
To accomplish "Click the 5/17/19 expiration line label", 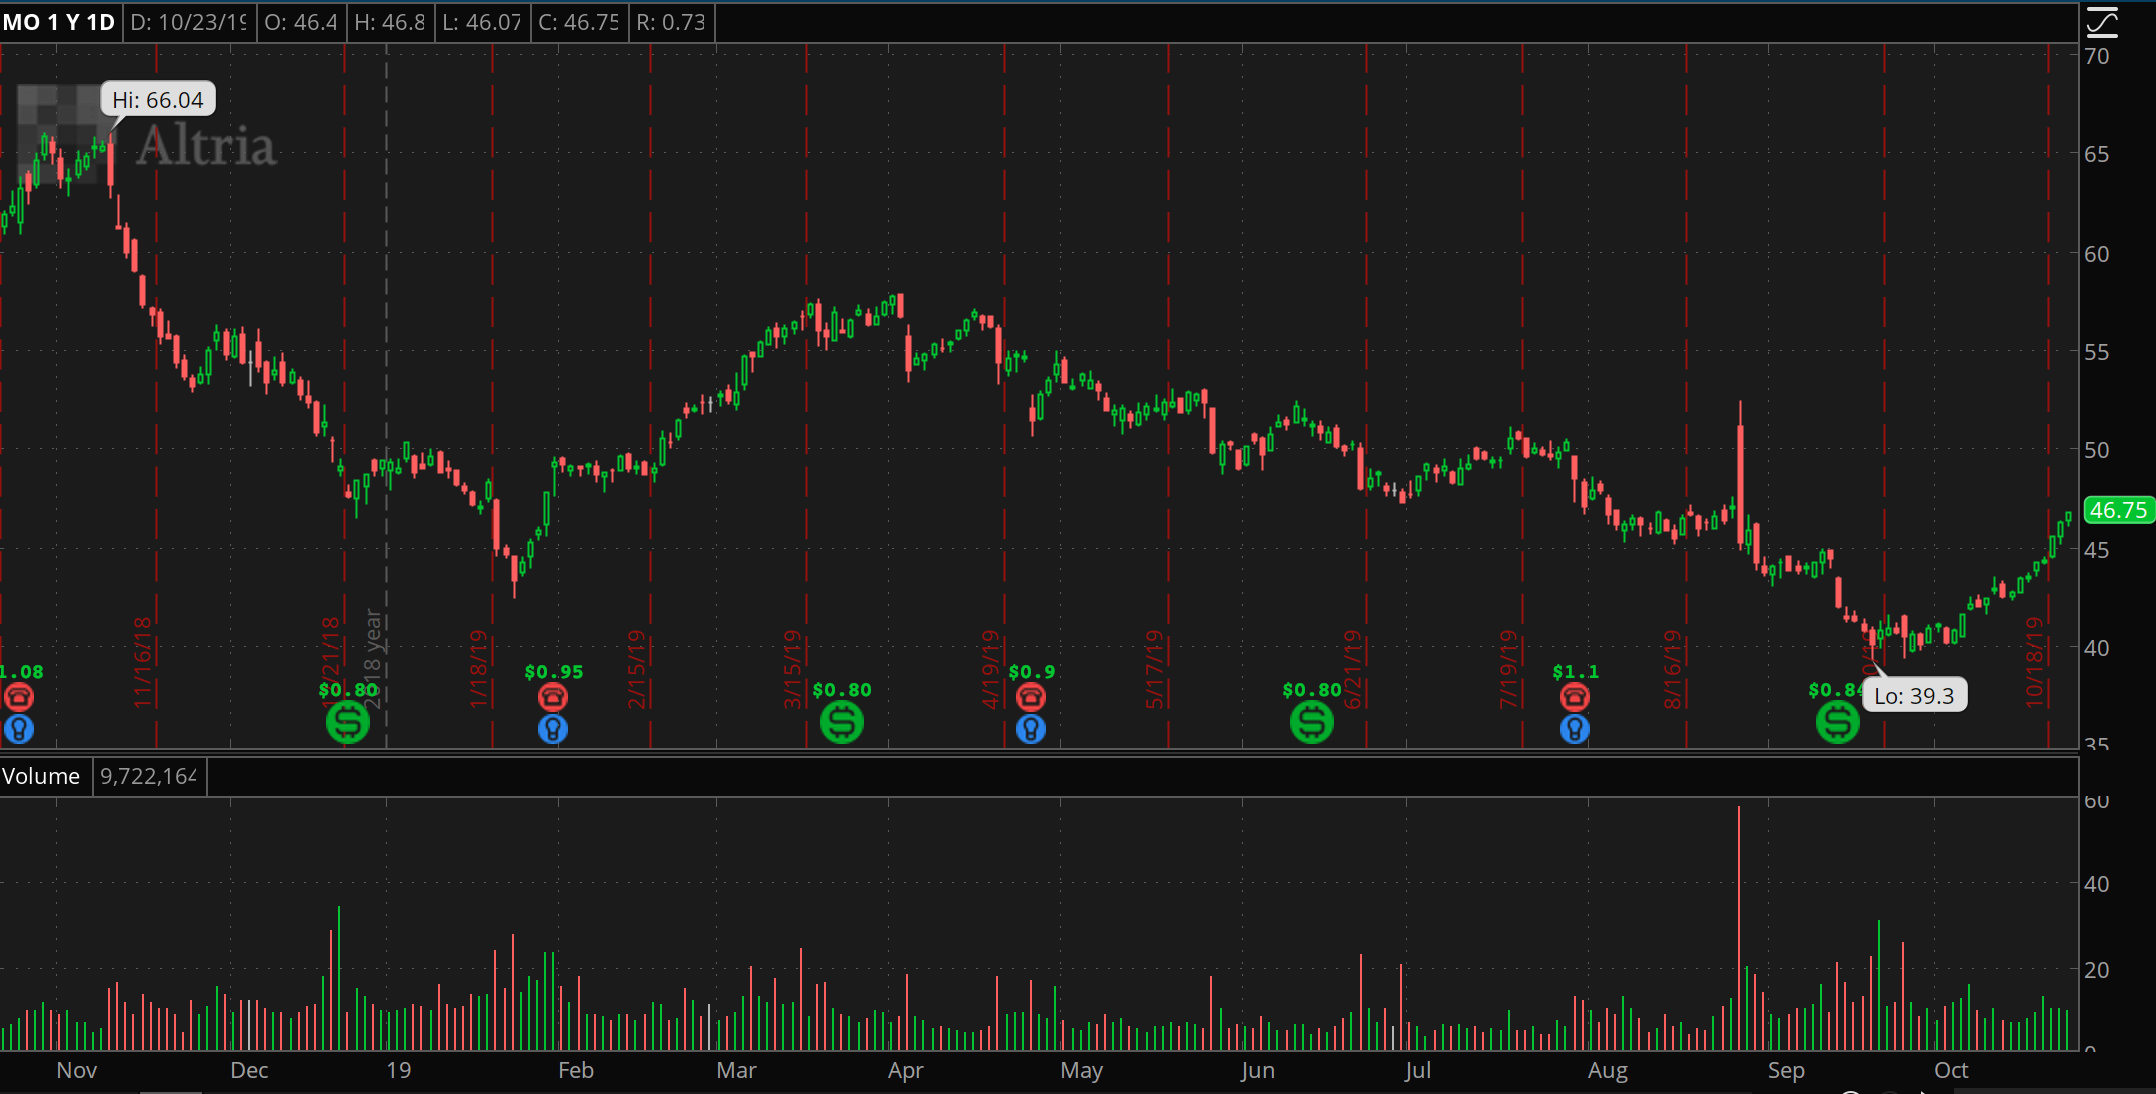I will tap(1155, 669).
